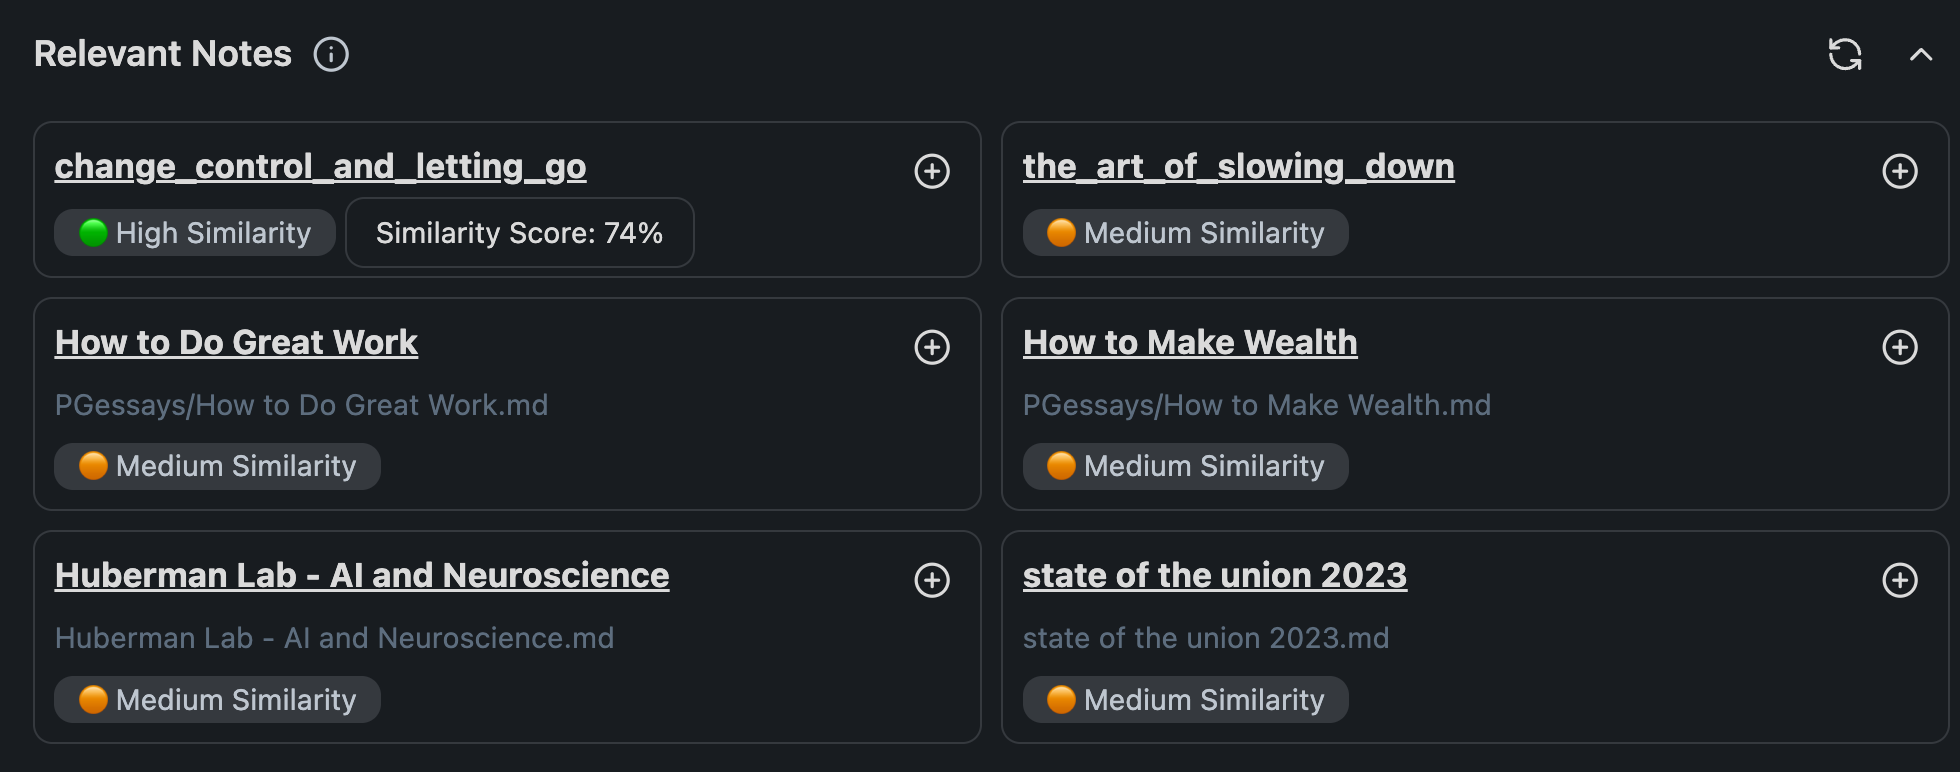This screenshot has width=1960, height=772.
Task: Open How to Do Great Work link
Action: 236,342
